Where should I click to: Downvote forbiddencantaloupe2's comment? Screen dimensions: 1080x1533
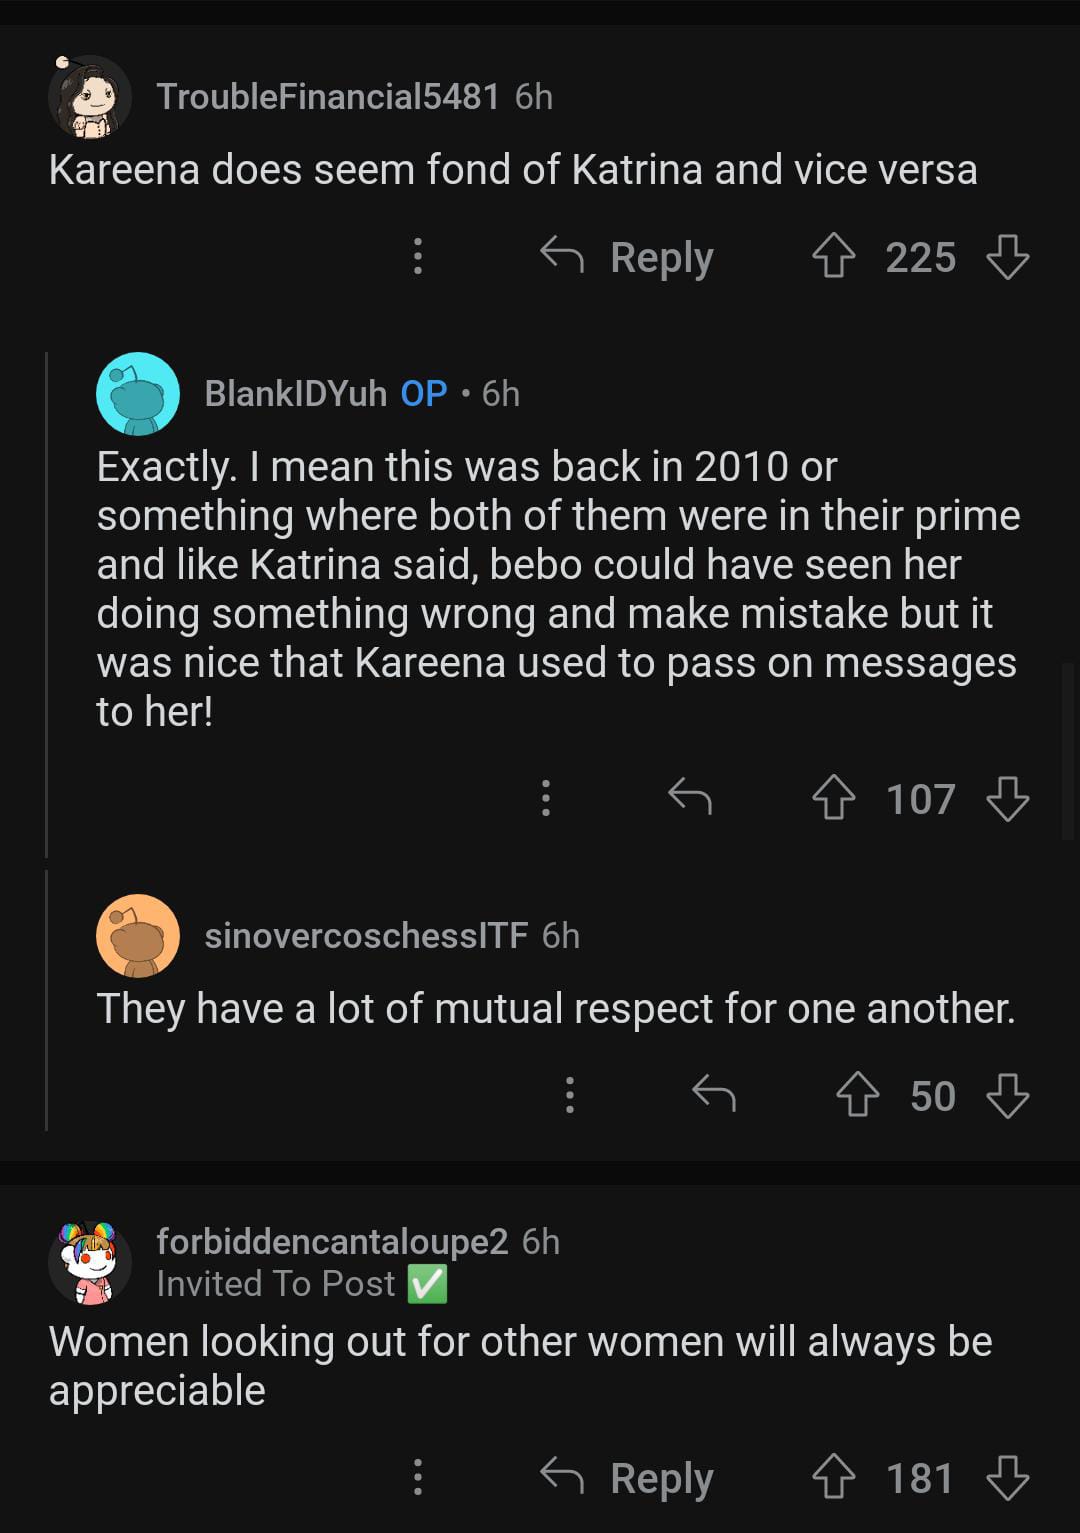point(1007,1477)
